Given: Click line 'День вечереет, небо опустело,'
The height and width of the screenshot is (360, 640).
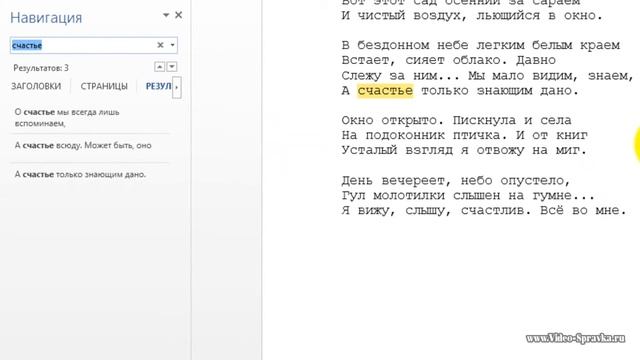Looking at the screenshot, I should point(456,180).
